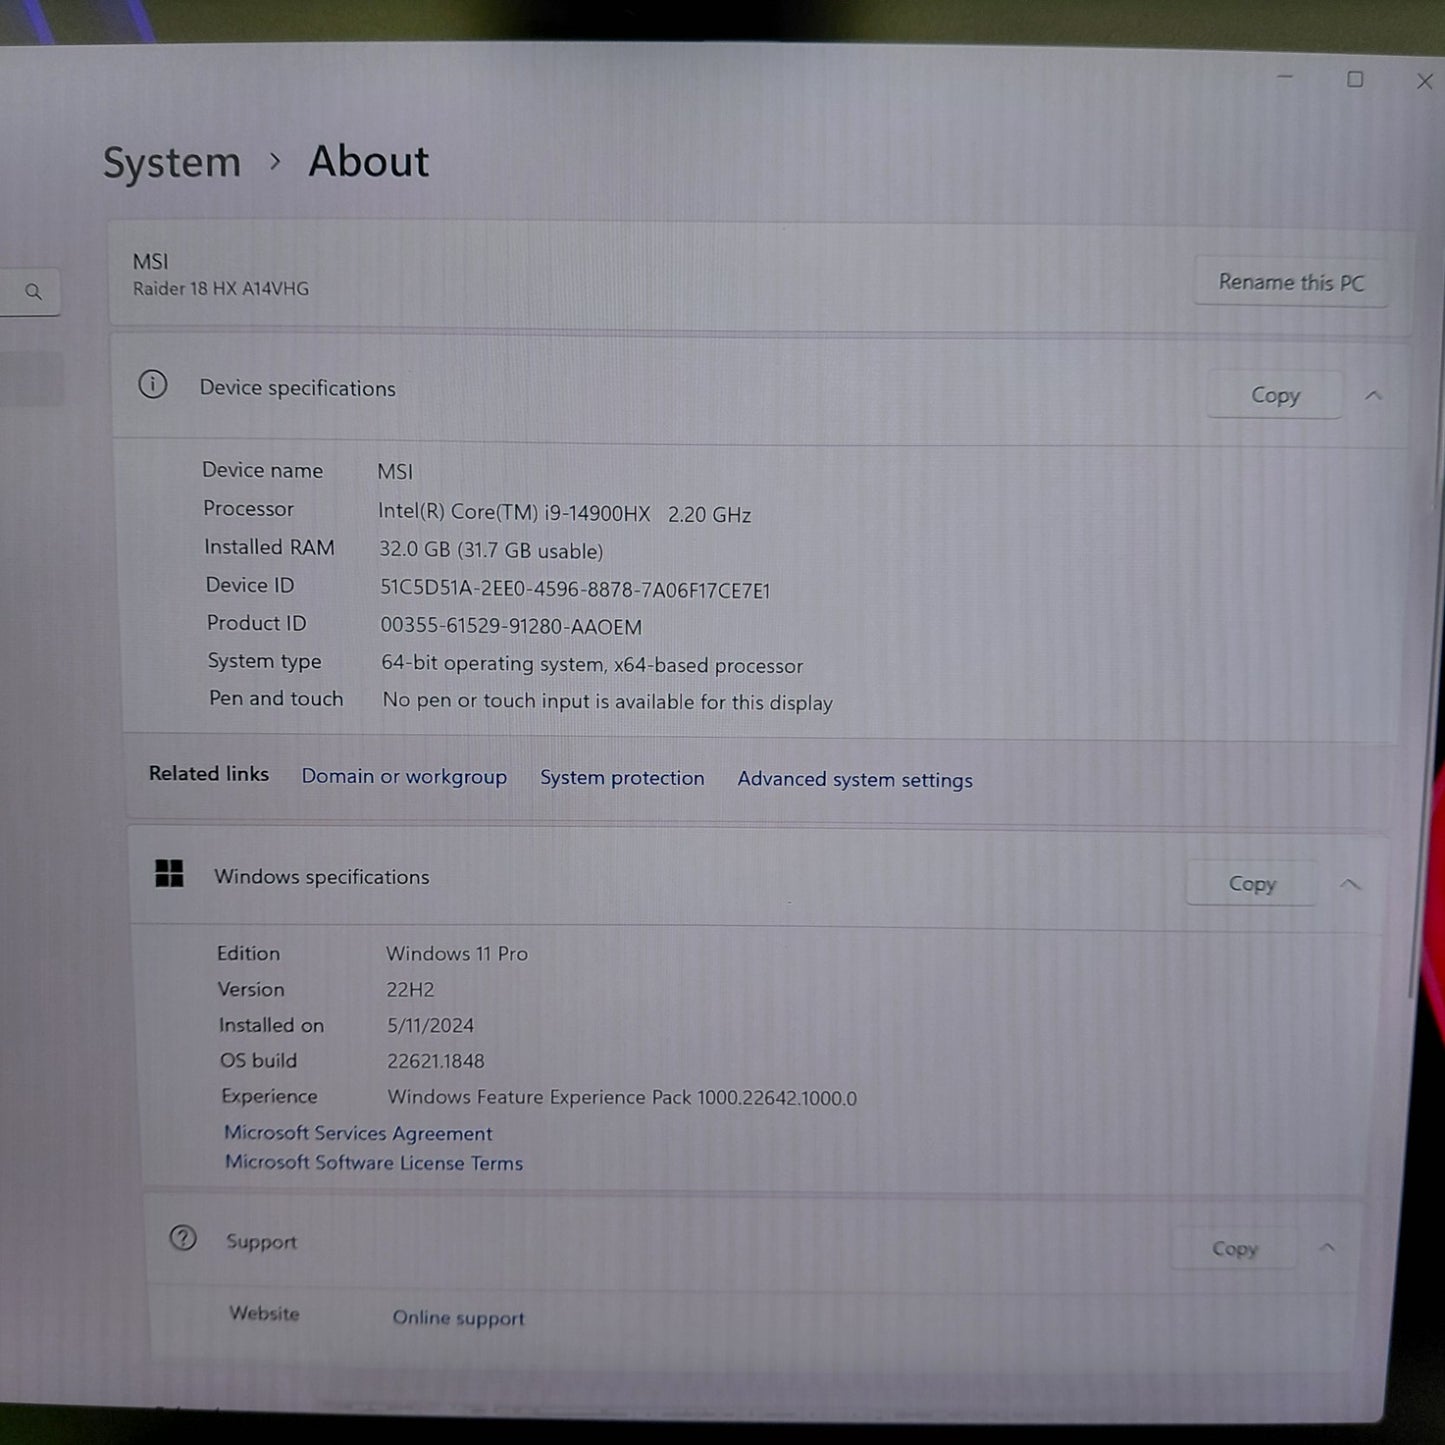Click the Windows specifications heading text
Image resolution: width=1445 pixels, height=1445 pixels.
322,877
